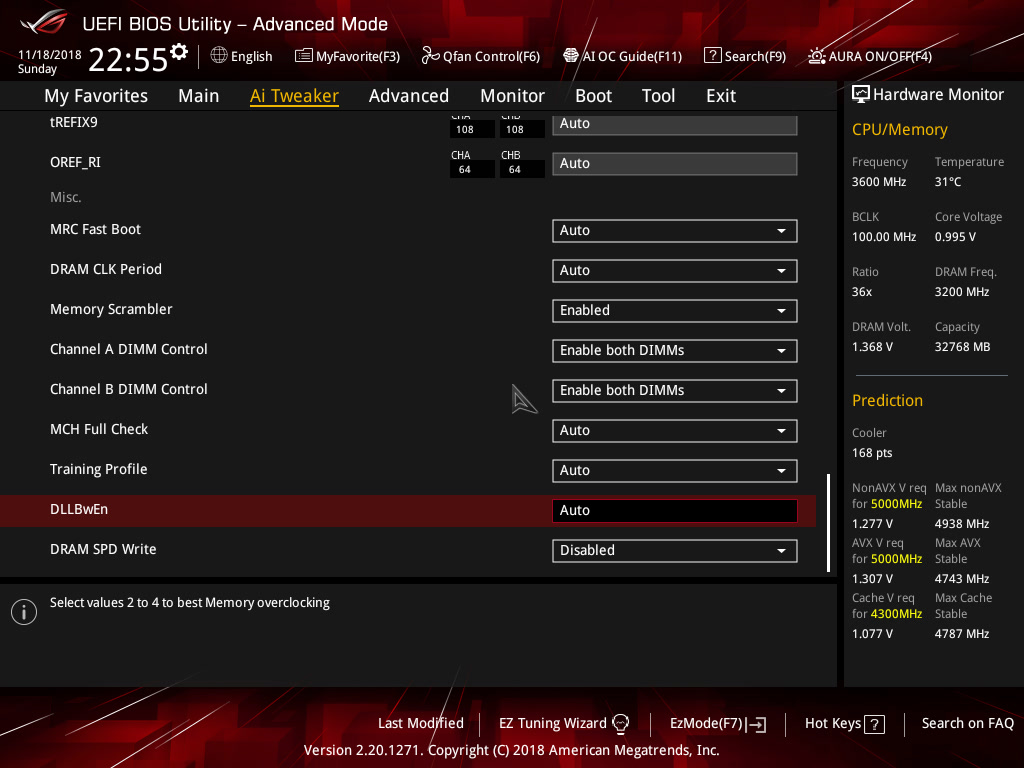Toggle AURA lighting icon
Screen dimensions: 1024x768
[x=816, y=56]
